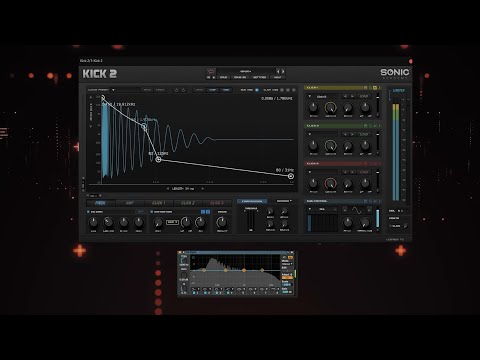This screenshot has width=480, height=360.
Task: Click the last pitch envelope node at graph end
Action: tap(291, 176)
